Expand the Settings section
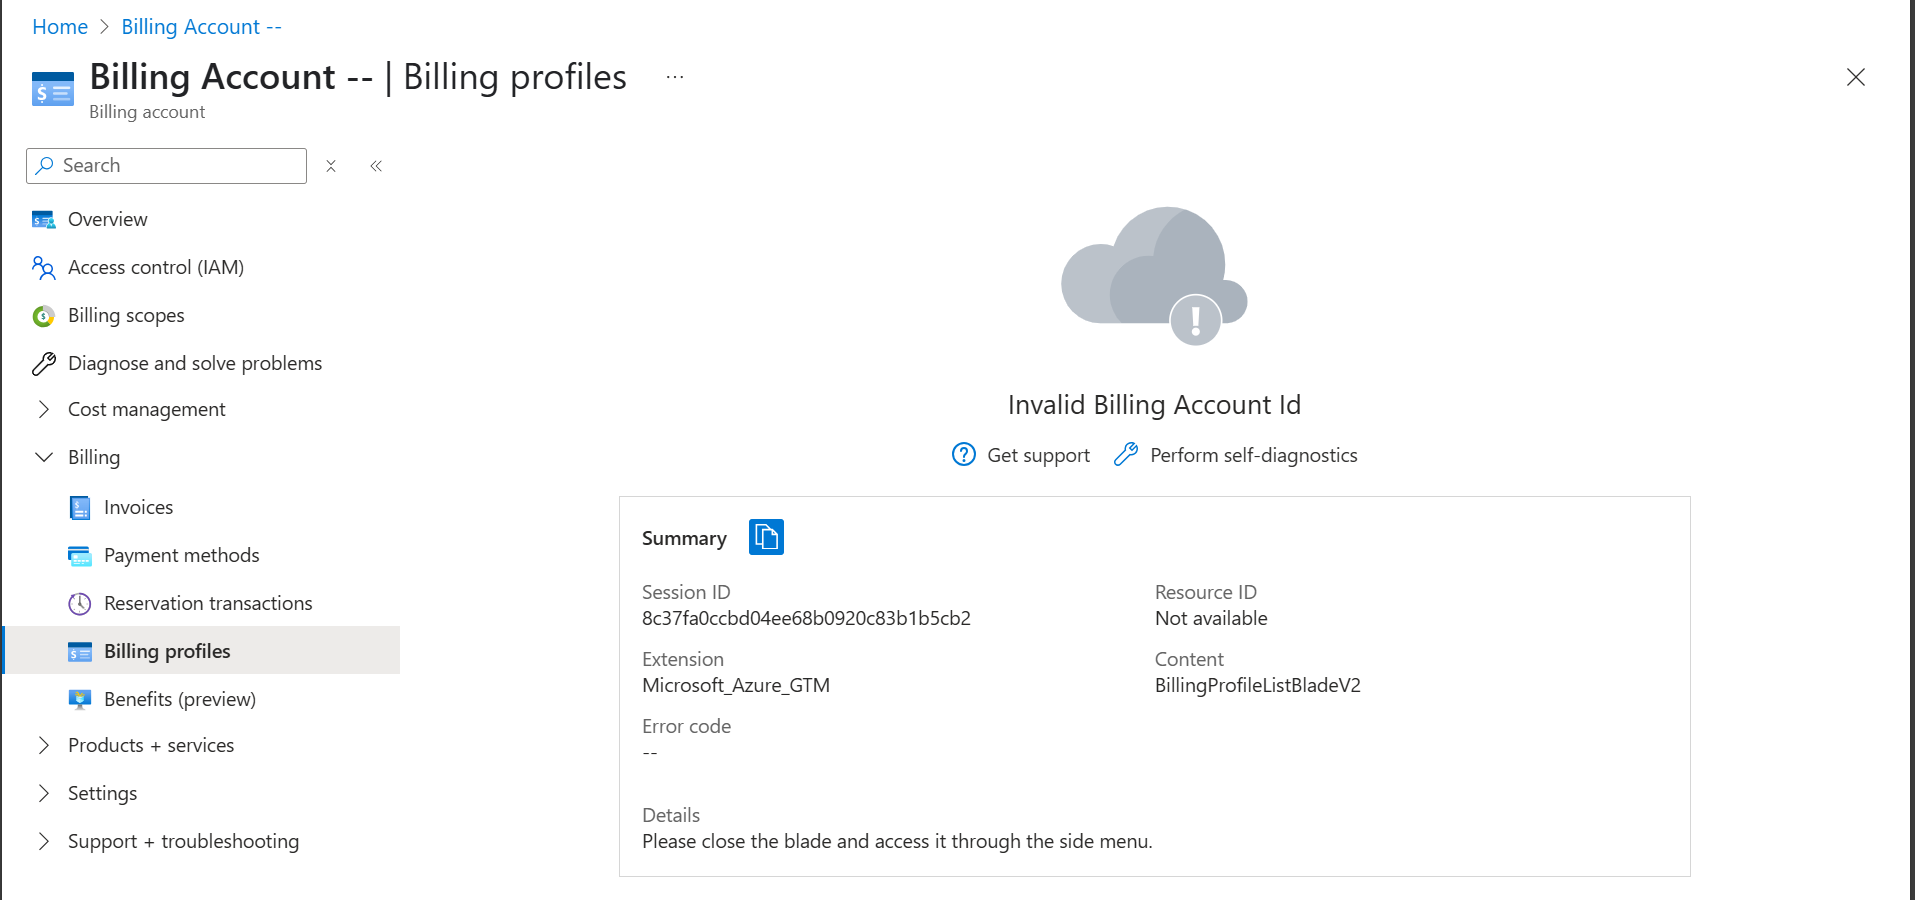The height and width of the screenshot is (900, 1915). tap(44, 793)
